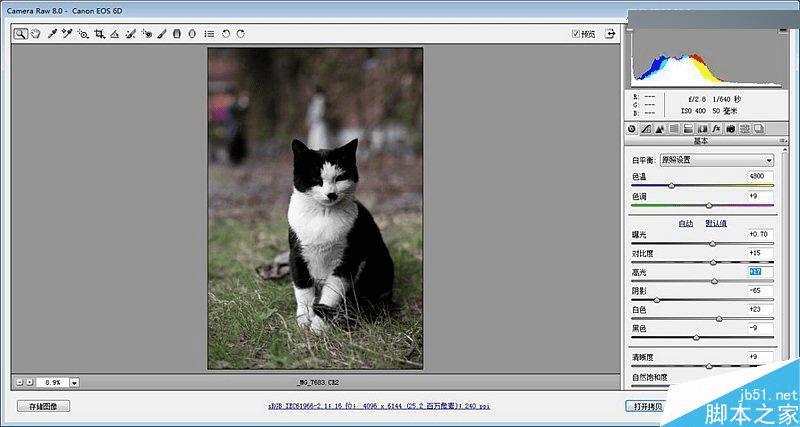This screenshot has height=427, width=800.
Task: Activate the Targeted Adjustment tool
Action: click(83, 34)
